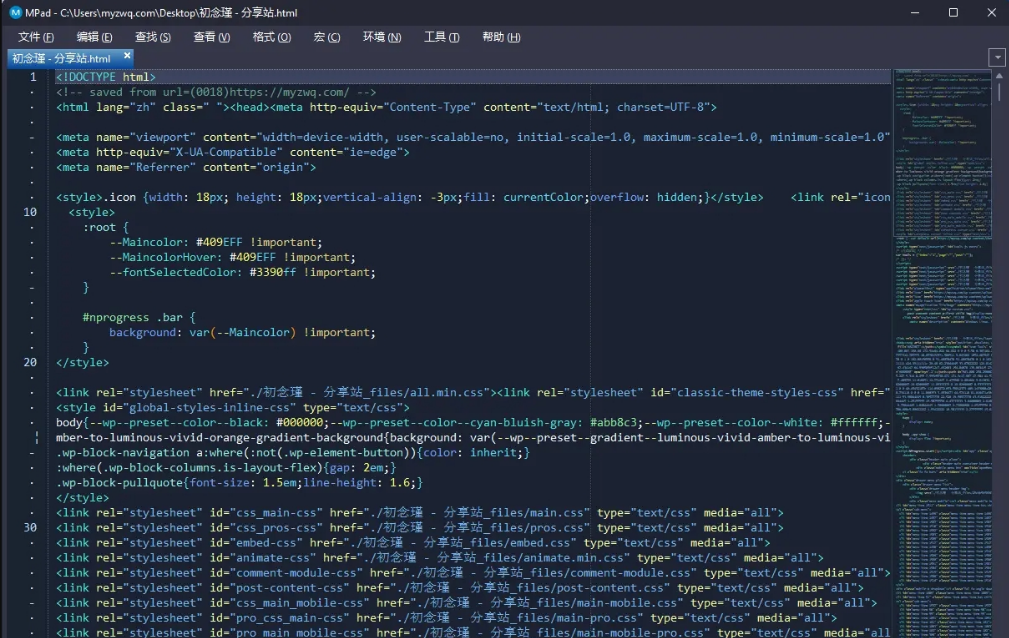Show the 环境 (Environment) menu

pos(381,37)
